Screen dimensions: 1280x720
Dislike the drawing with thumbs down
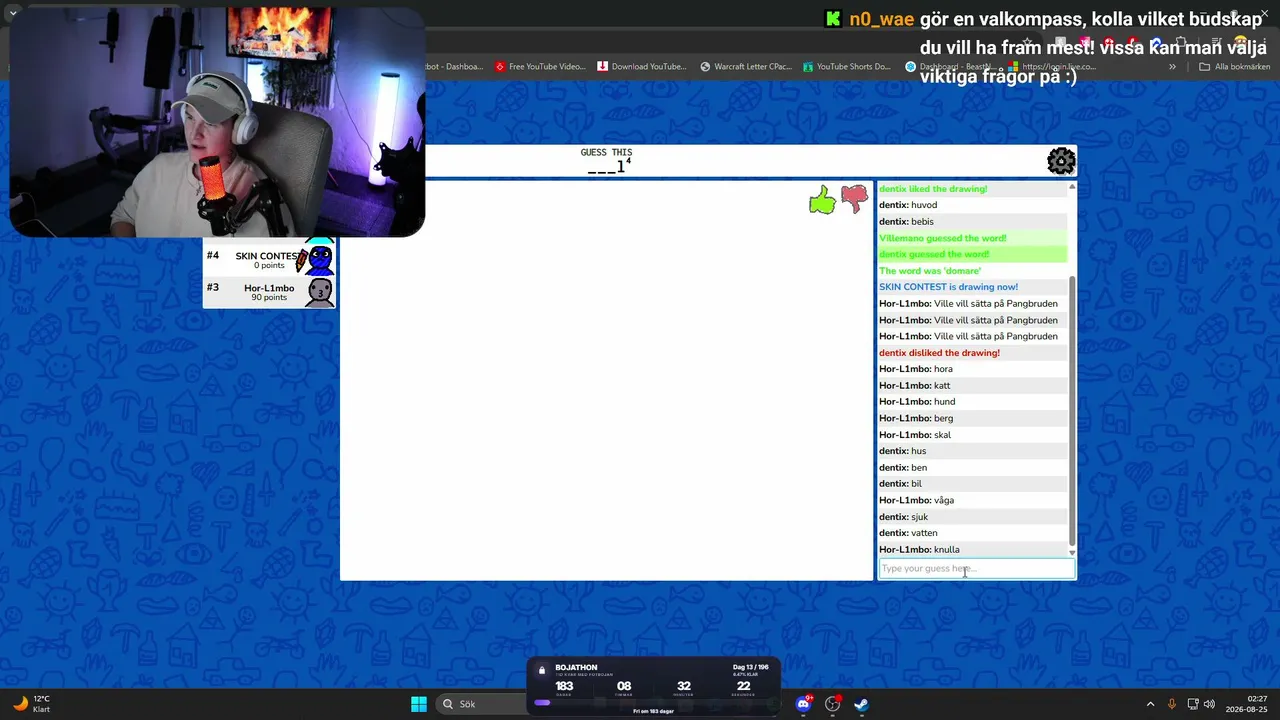click(854, 199)
